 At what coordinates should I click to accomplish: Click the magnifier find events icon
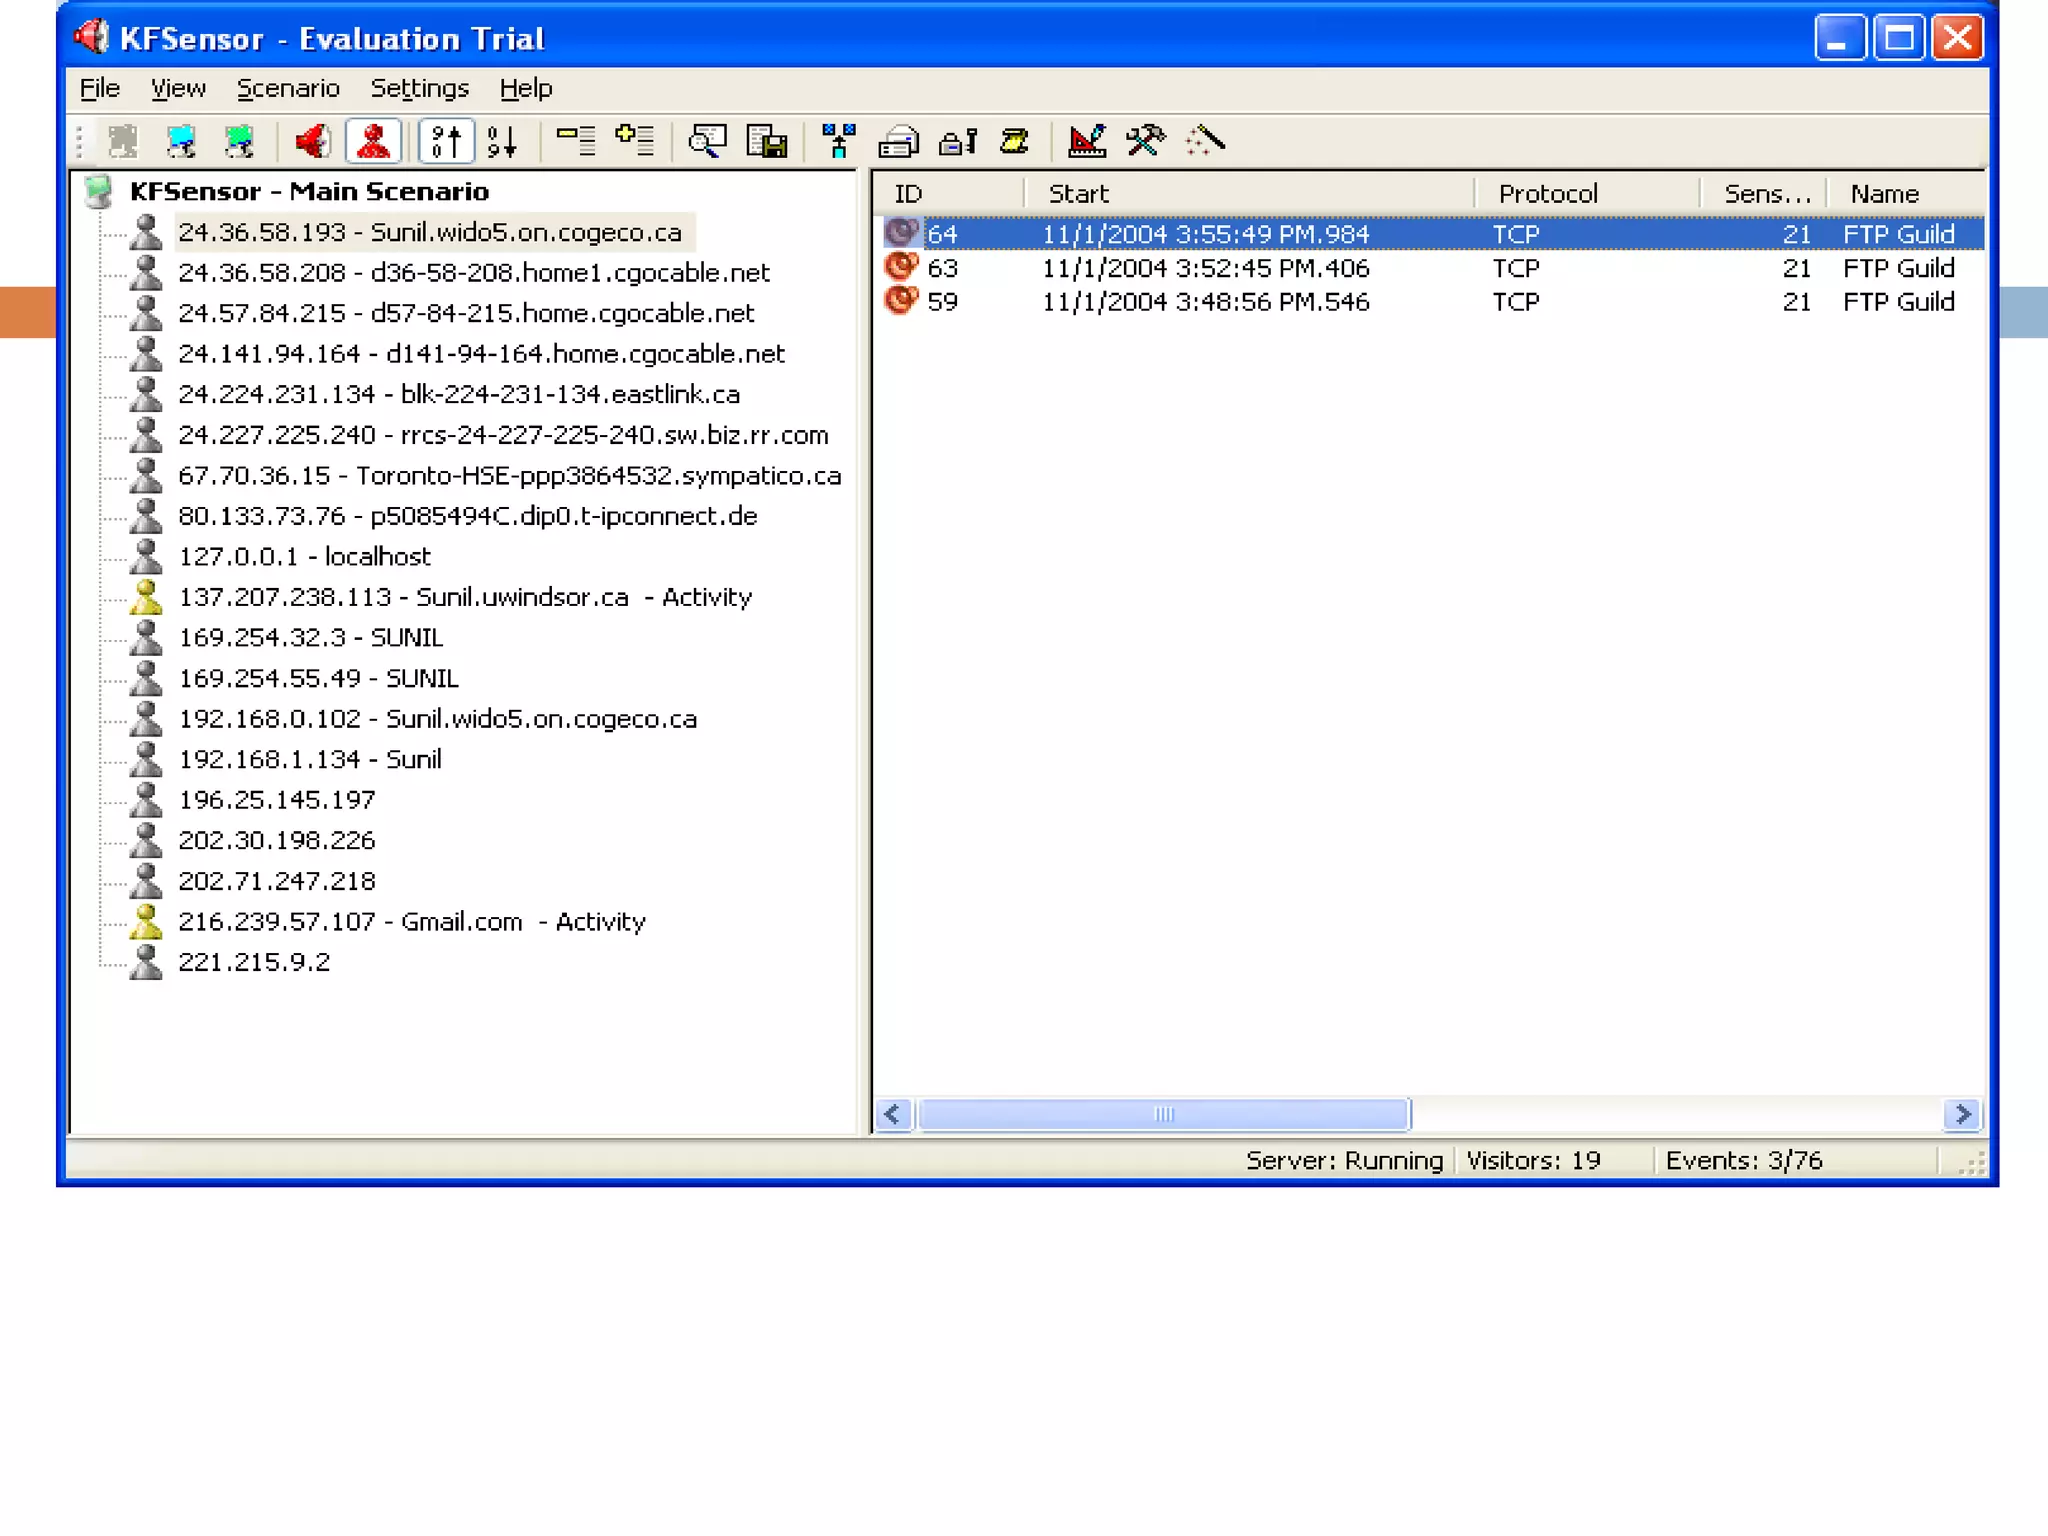point(707,141)
